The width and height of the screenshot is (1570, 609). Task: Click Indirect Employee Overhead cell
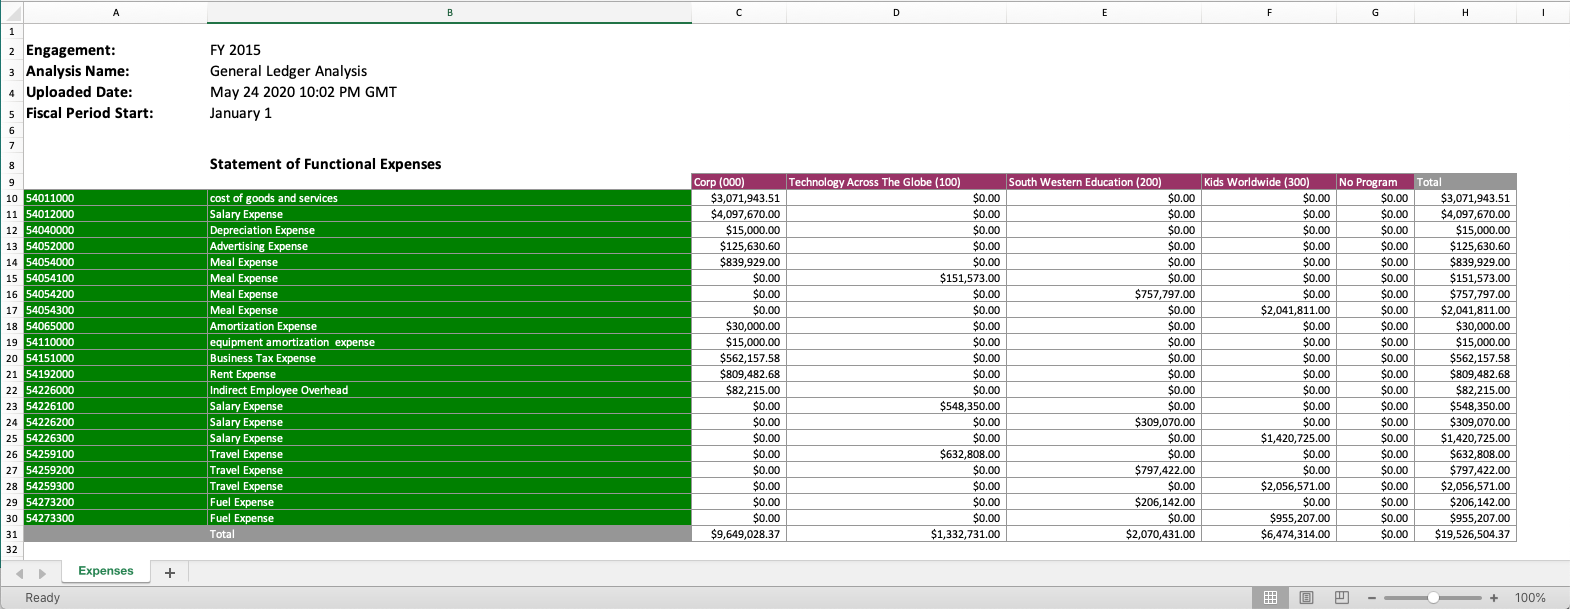click(x=450, y=390)
